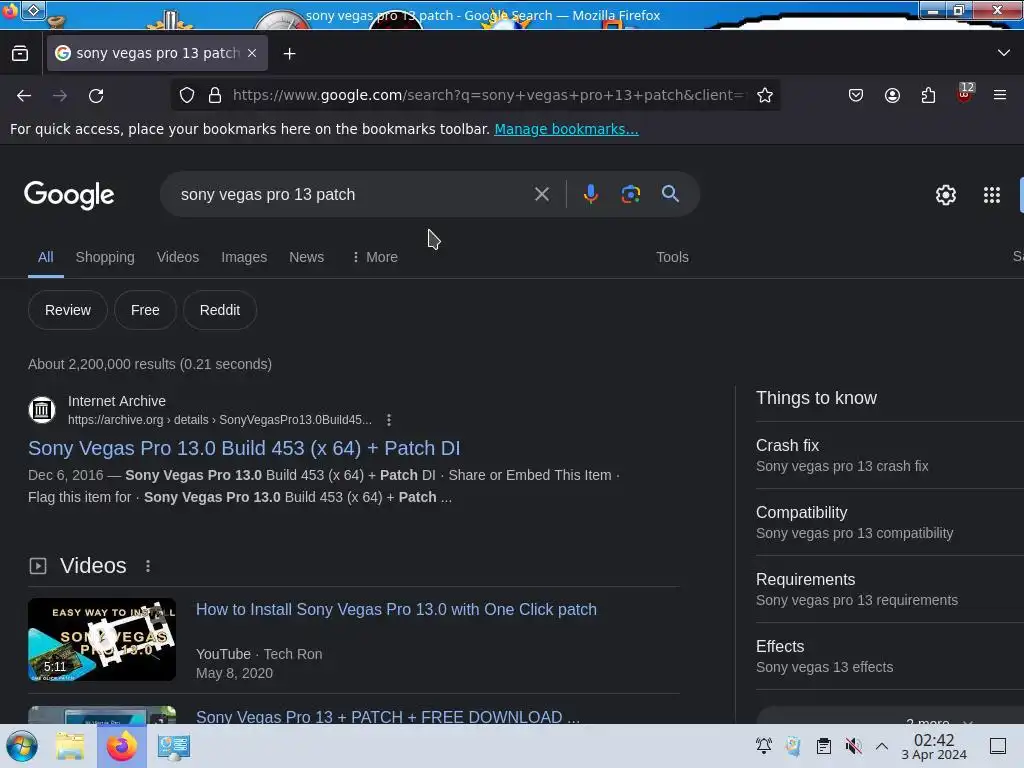Screen dimensions: 1024x768
Task: Open the Extensions puzzle icon
Action: 928,95
